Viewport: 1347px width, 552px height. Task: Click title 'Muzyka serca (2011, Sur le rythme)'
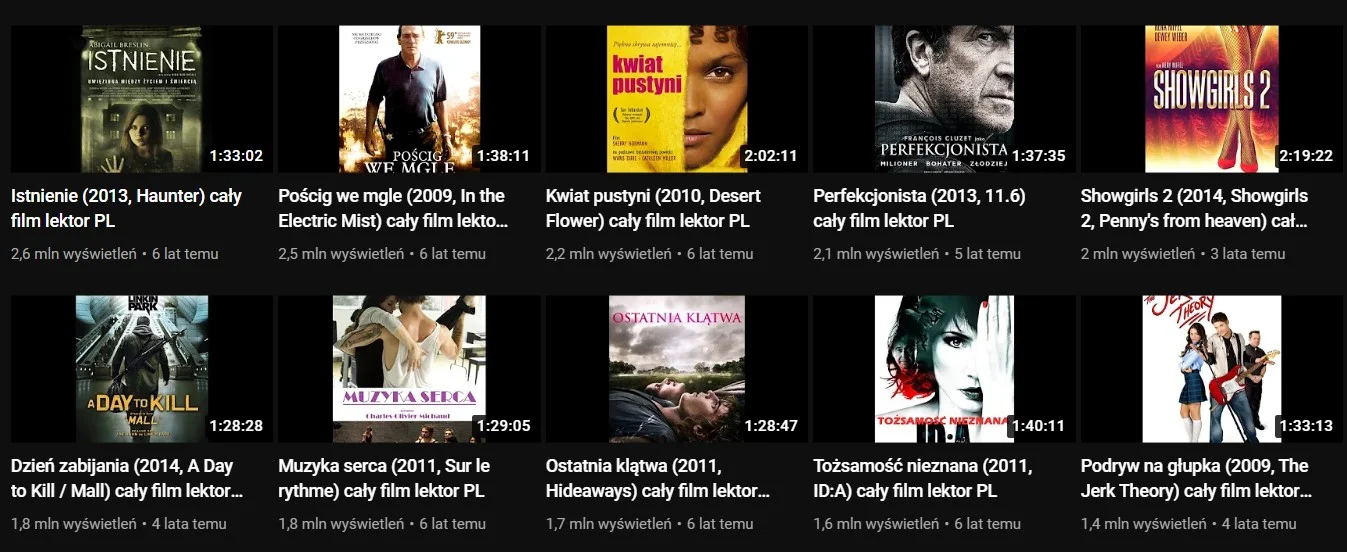384,478
